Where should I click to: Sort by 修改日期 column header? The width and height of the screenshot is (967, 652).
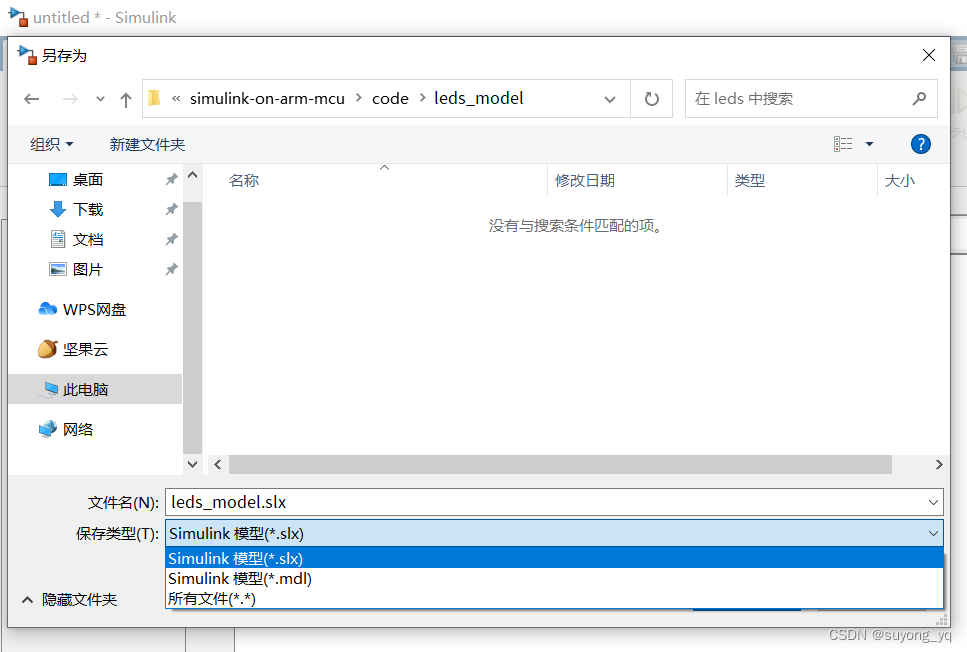(x=585, y=181)
